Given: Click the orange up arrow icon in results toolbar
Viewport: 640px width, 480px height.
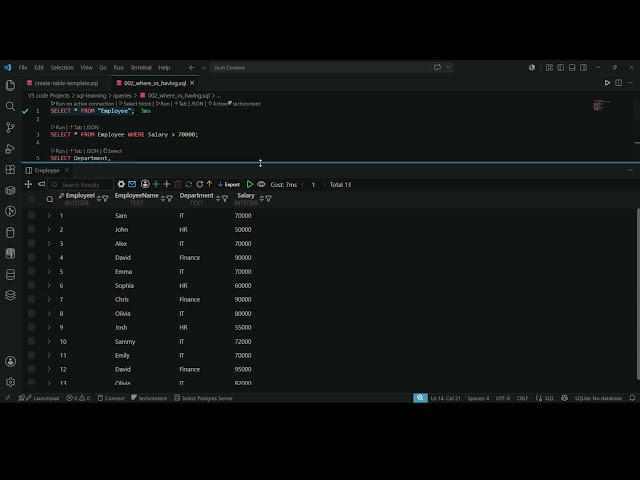Looking at the screenshot, I should click(209, 184).
